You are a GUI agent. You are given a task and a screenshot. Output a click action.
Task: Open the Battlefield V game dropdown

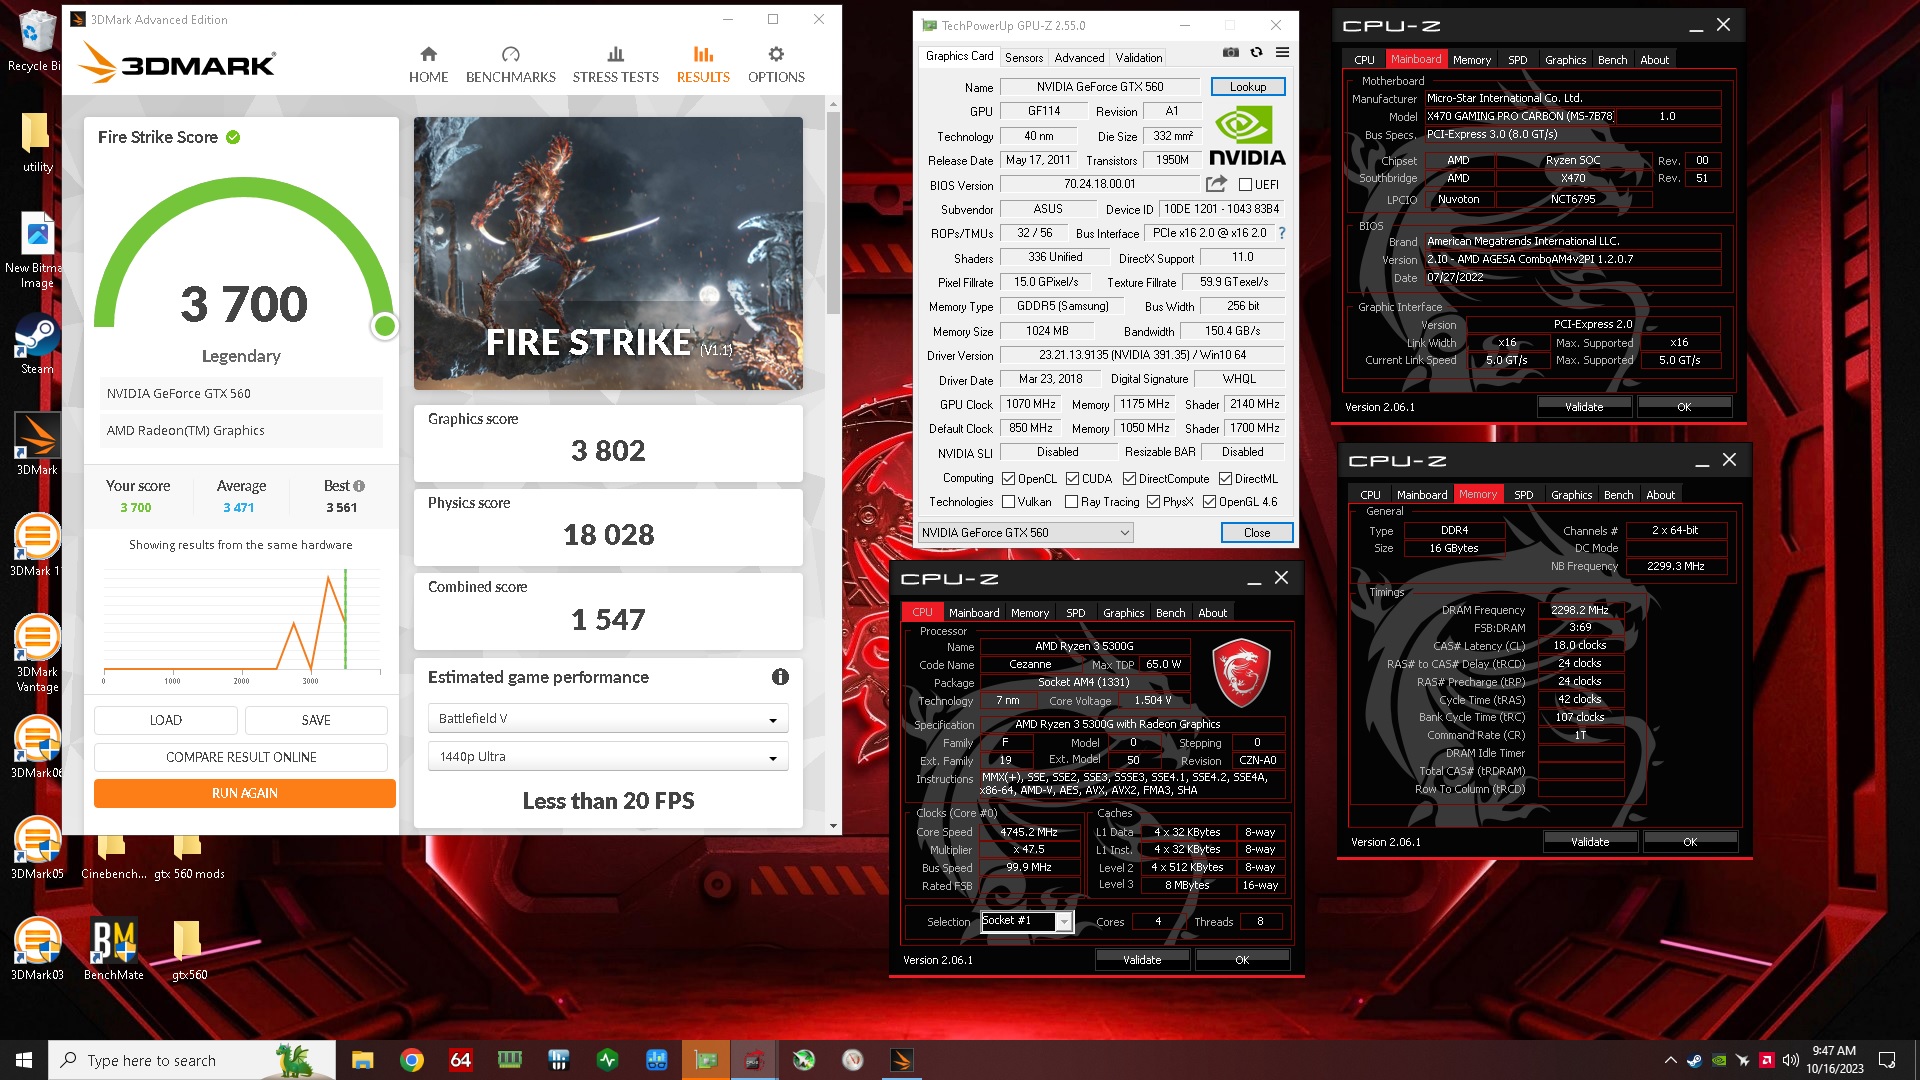608,719
